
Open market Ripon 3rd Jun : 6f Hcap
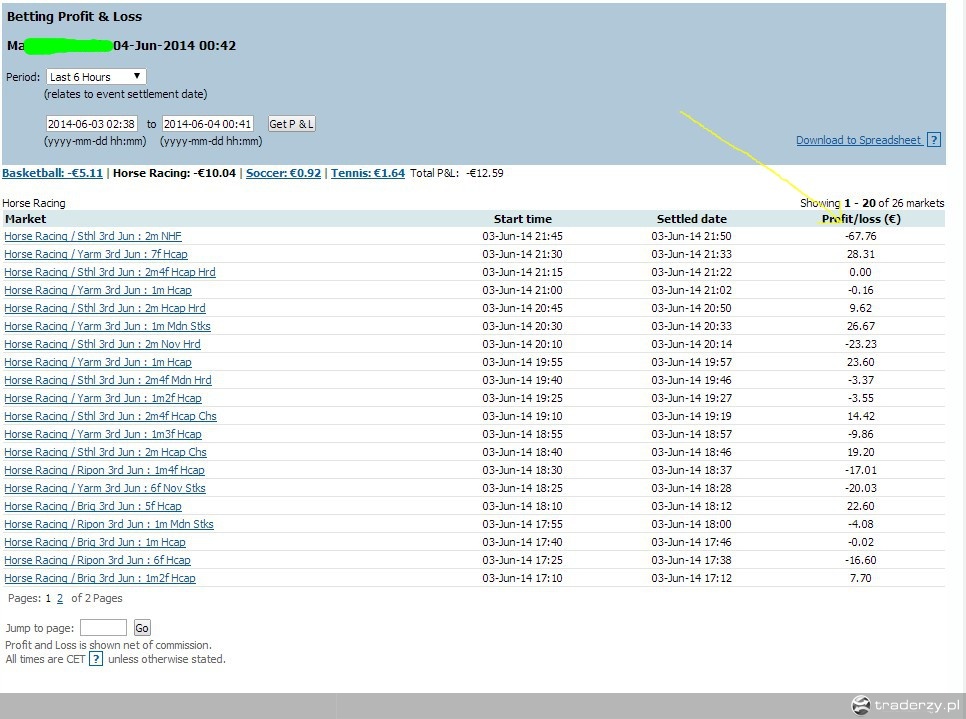(97, 560)
